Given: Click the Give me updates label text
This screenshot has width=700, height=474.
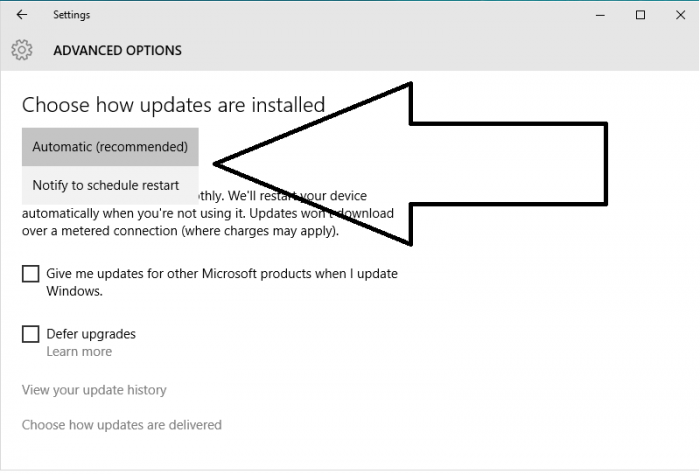Looking at the screenshot, I should (x=223, y=274).
